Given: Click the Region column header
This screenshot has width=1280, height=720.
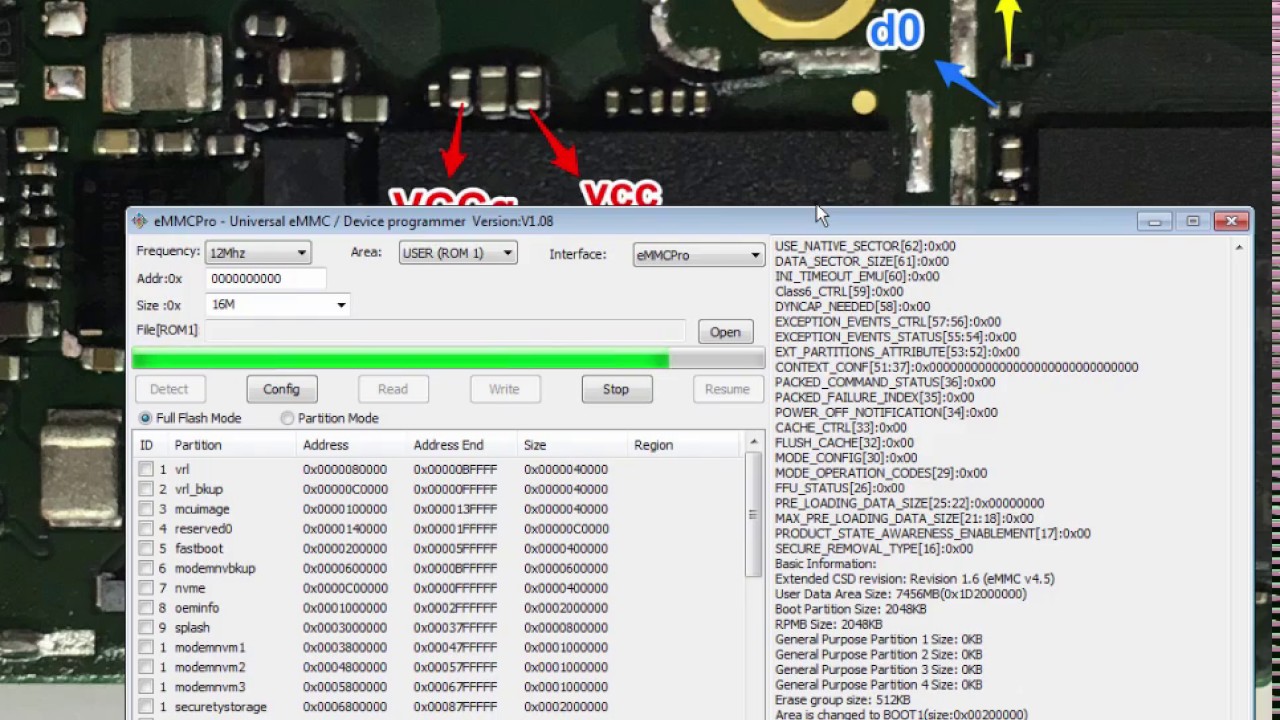Looking at the screenshot, I should tap(685, 445).
